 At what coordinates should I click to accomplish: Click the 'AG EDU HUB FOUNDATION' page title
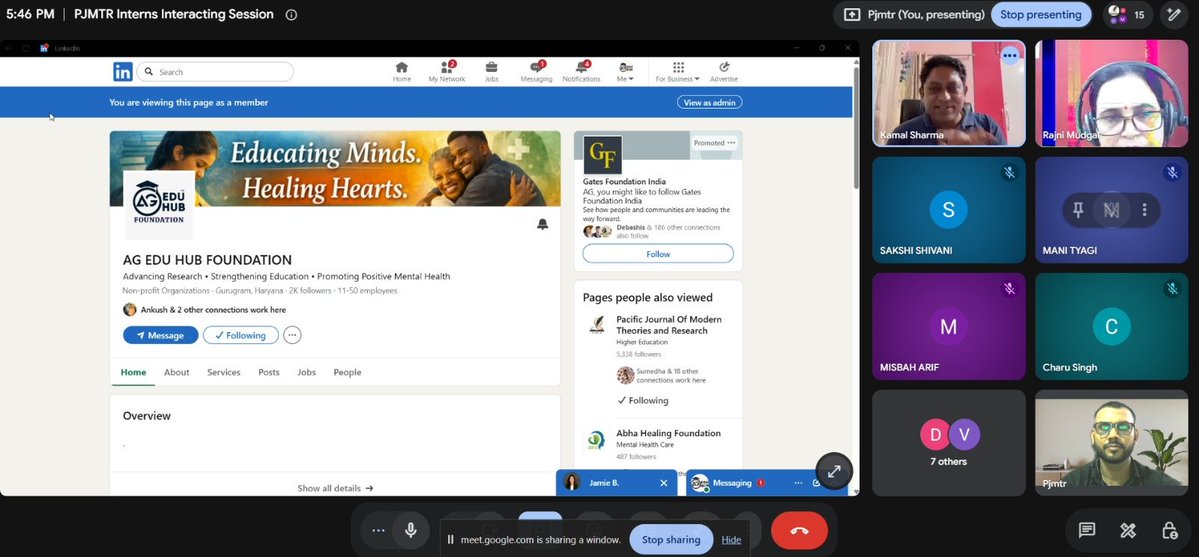pyautogui.click(x=207, y=260)
